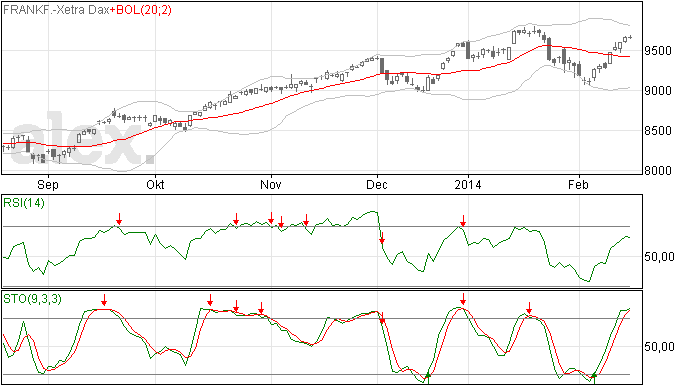
Task: Click the Sep month label
Action: [48, 184]
